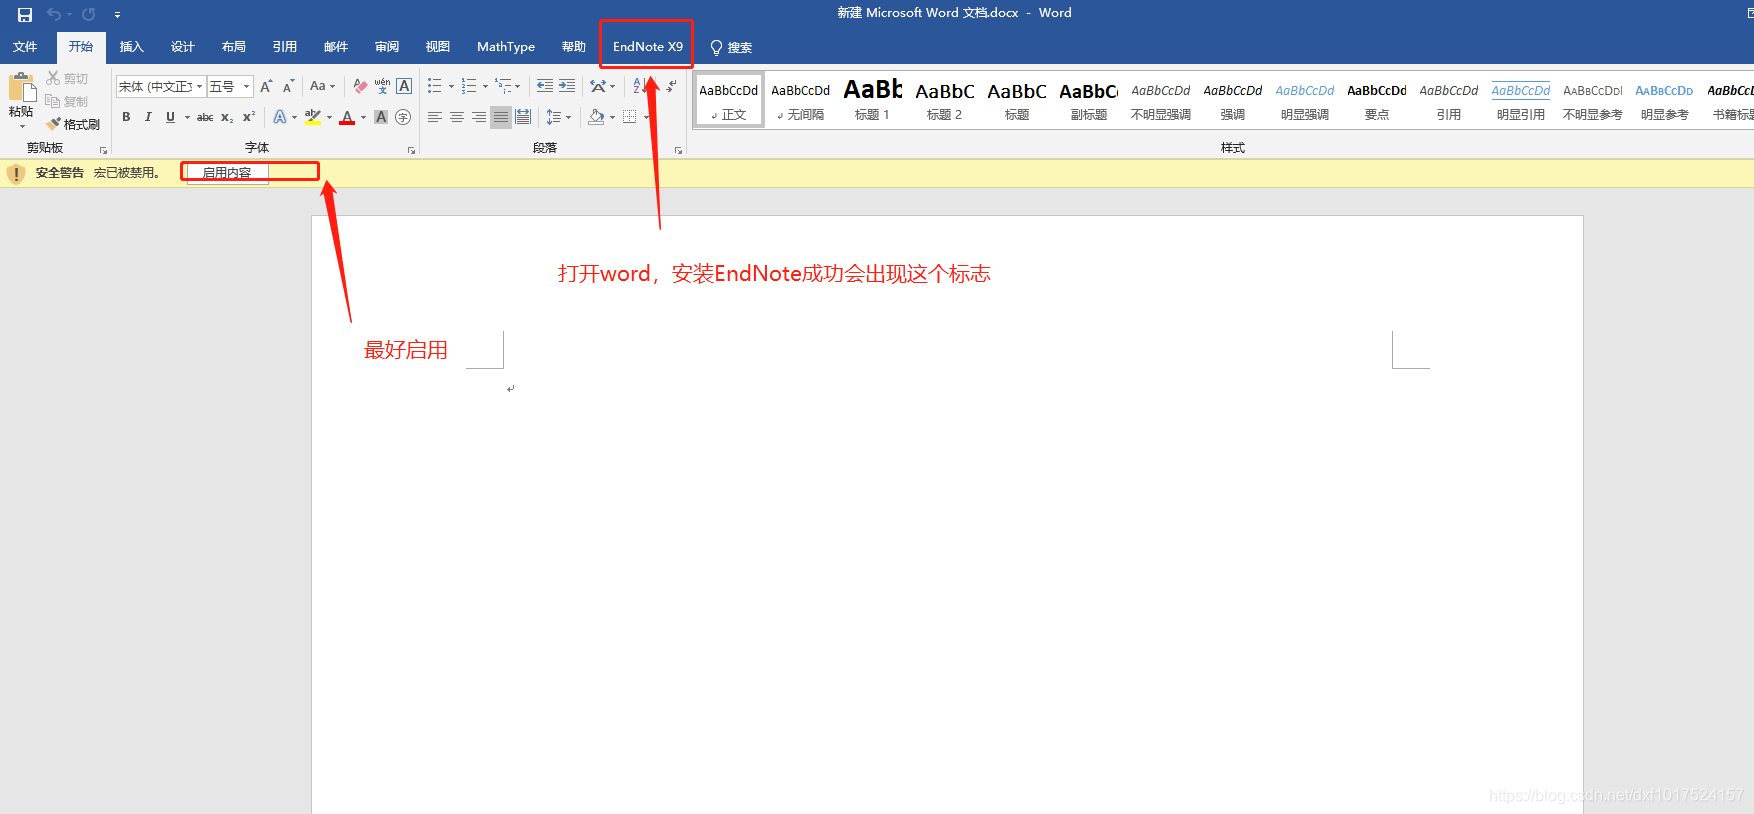Increase font size with the grow-font icon
1754x814 pixels.
266,87
